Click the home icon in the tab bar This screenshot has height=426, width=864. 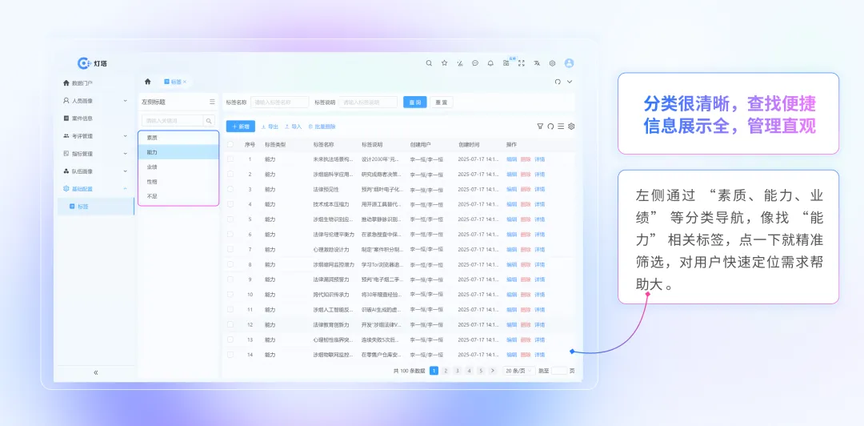[x=148, y=82]
